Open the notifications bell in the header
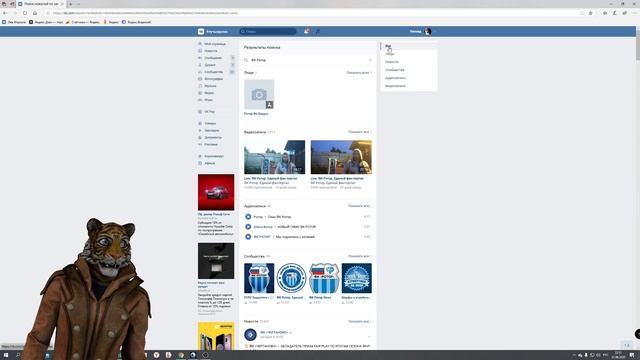 click(306, 31)
